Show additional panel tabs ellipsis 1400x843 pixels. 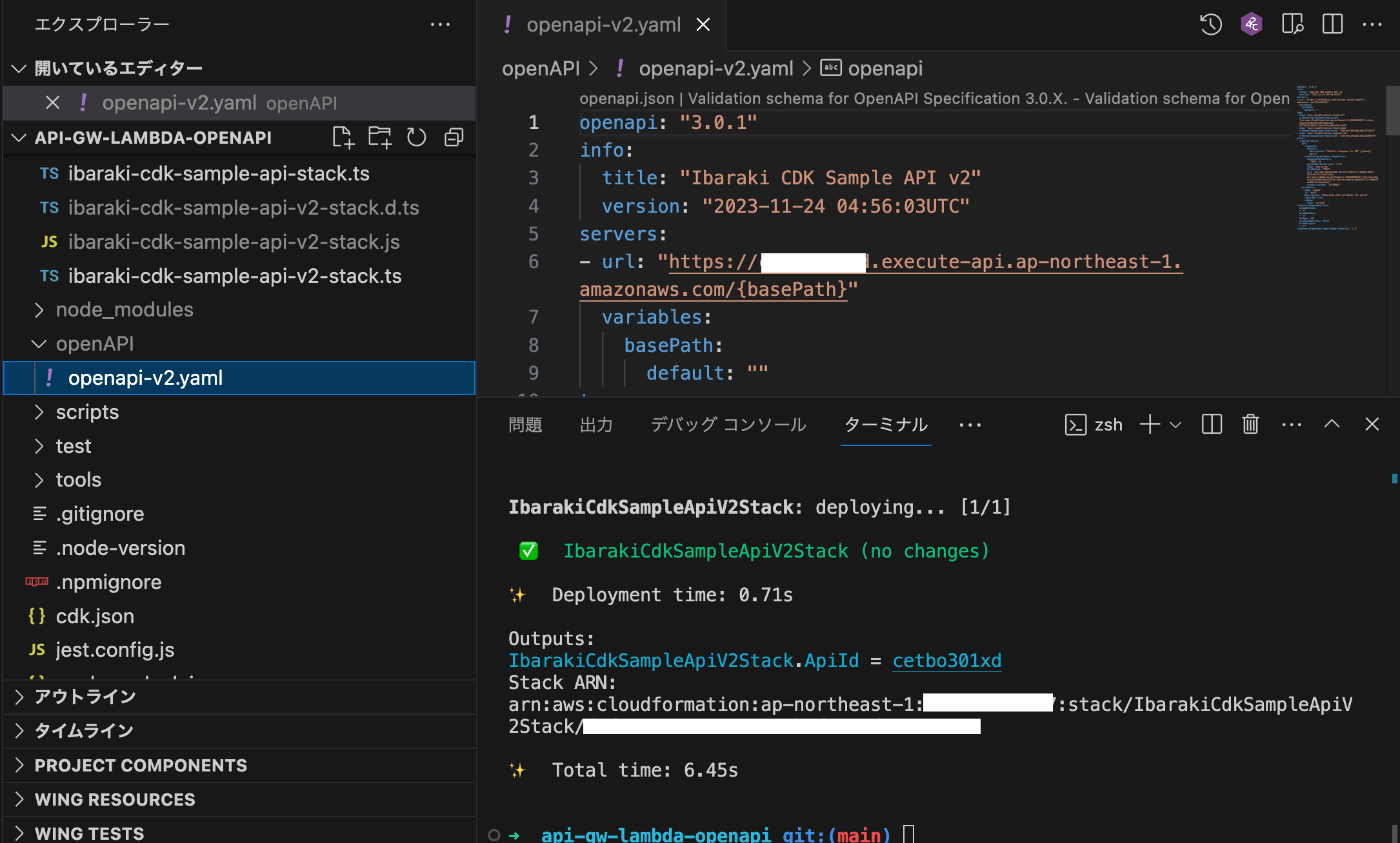pos(970,424)
